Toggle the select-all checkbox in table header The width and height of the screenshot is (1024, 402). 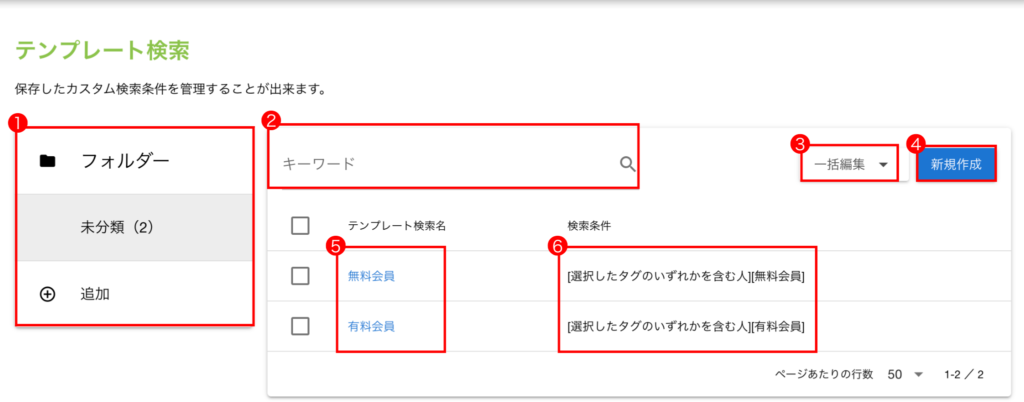(300, 226)
